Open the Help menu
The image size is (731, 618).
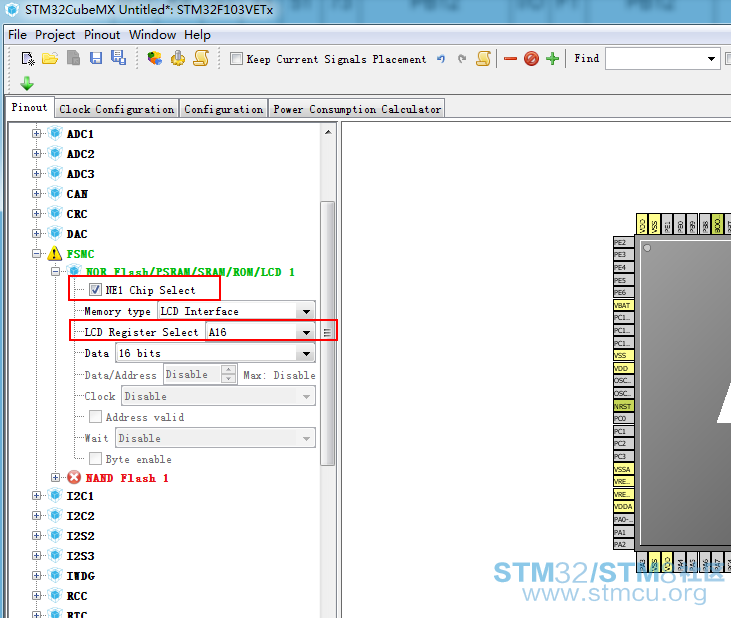tap(197, 35)
